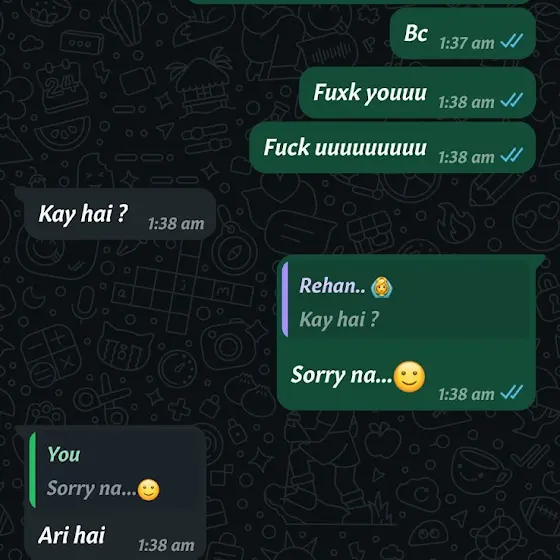Screen dimensions: 560x560
Task: Tap the 'Fuck uuuuuuuuu' message bubble
Action: 392,148
